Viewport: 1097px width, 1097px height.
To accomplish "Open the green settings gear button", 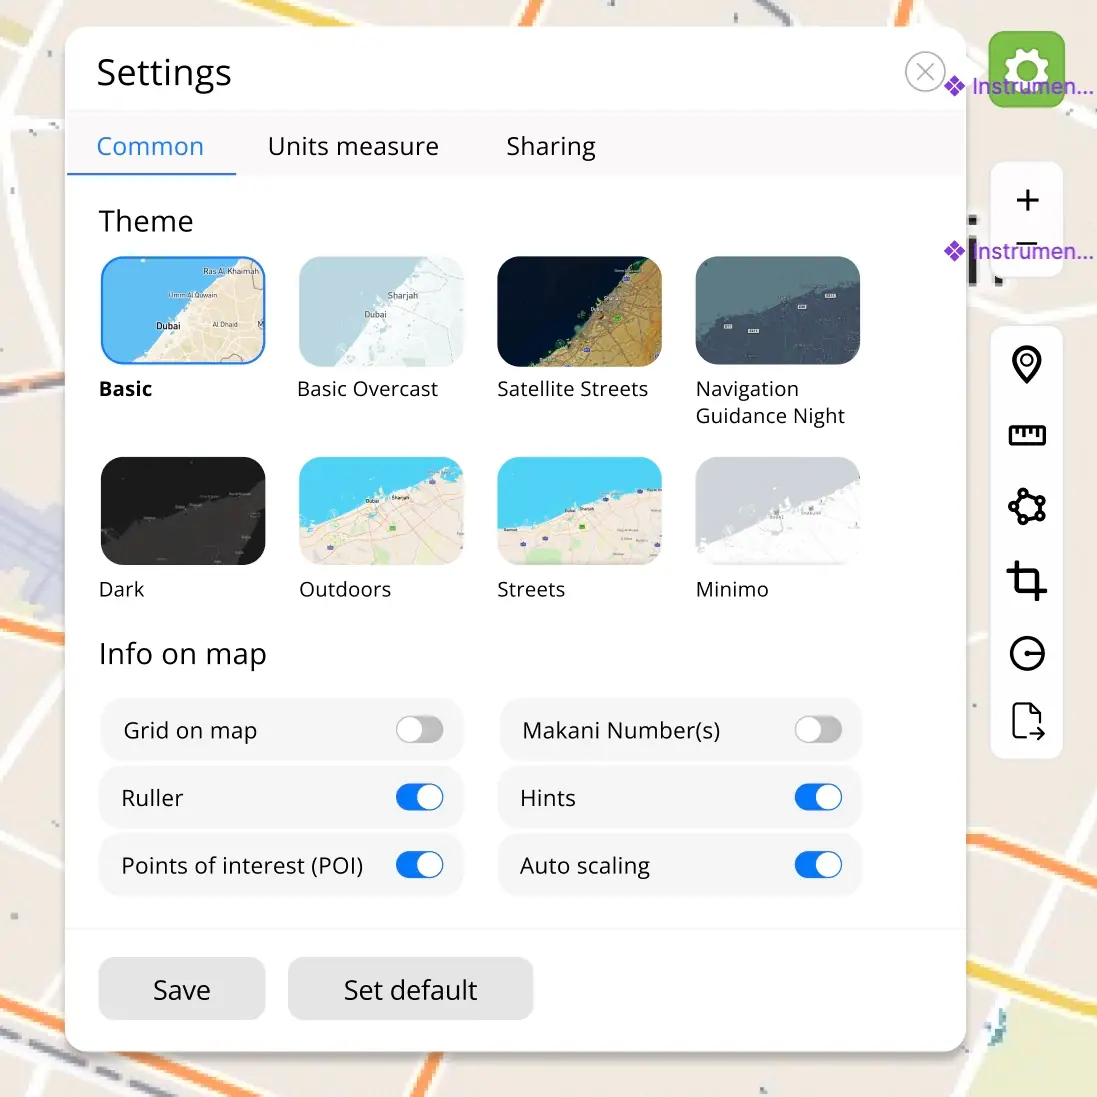I will (x=1026, y=69).
